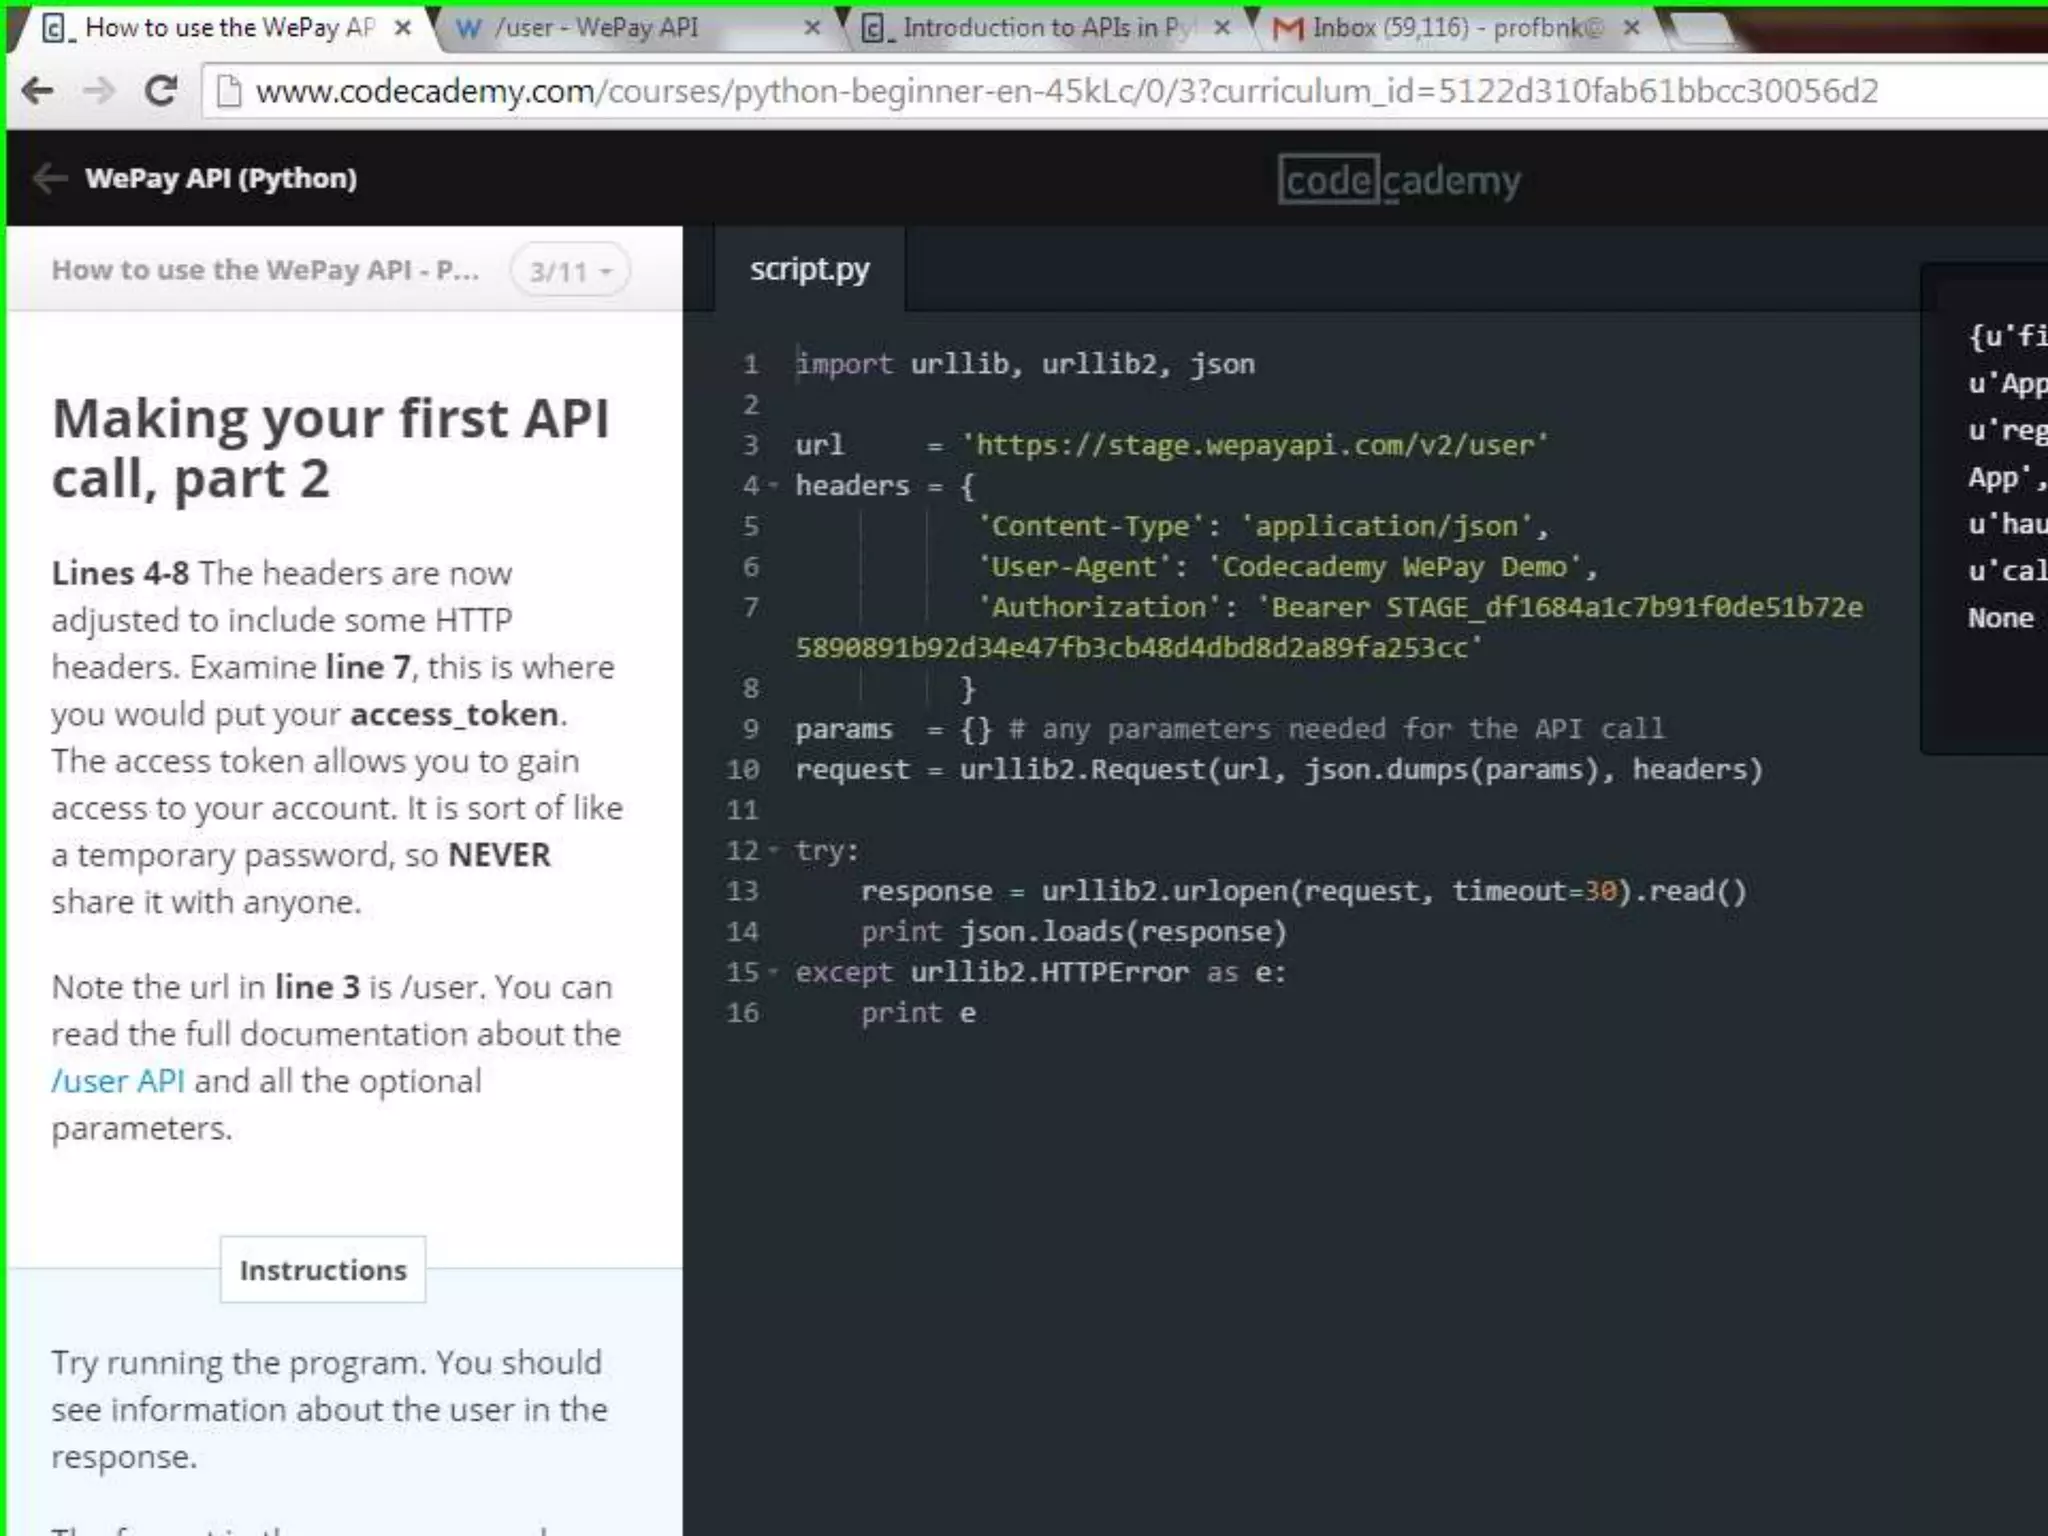
Task: Click 'print e' on line 16
Action: (x=918, y=1013)
